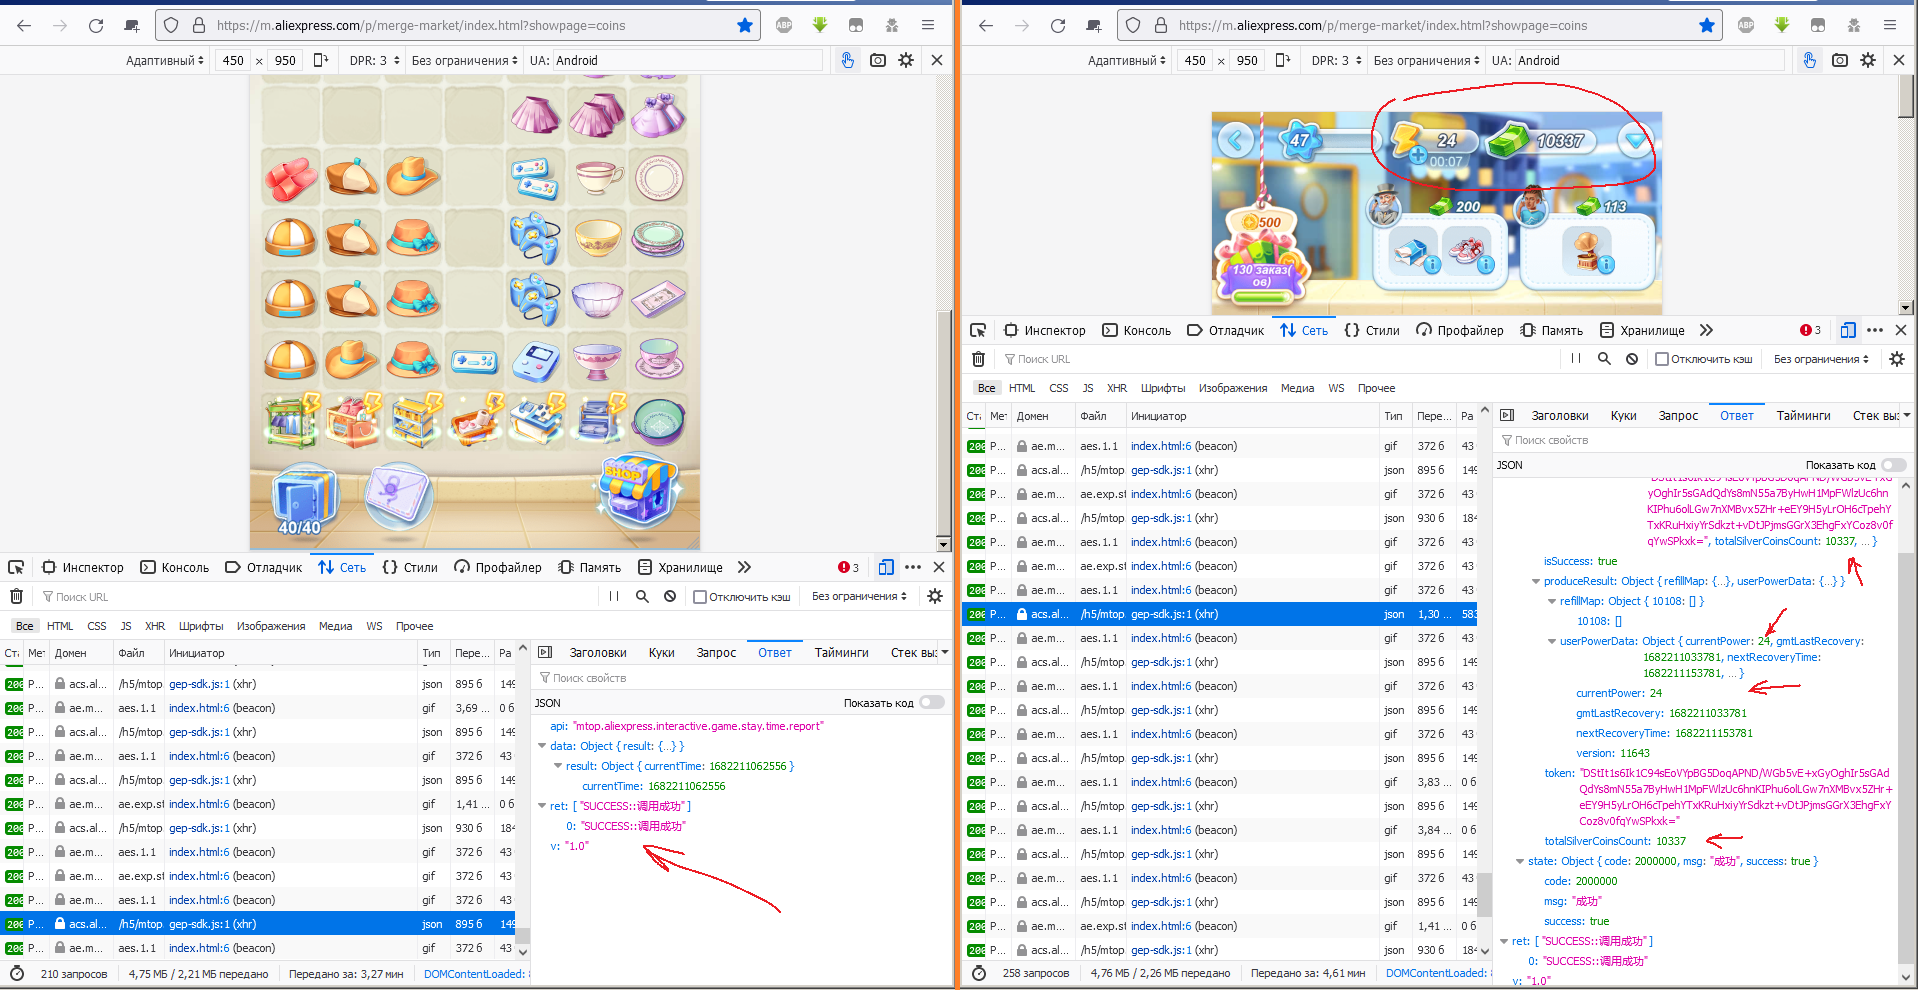Clear network requests with the left trash icon
Viewport: 1918px width, 990px height.
[16, 596]
